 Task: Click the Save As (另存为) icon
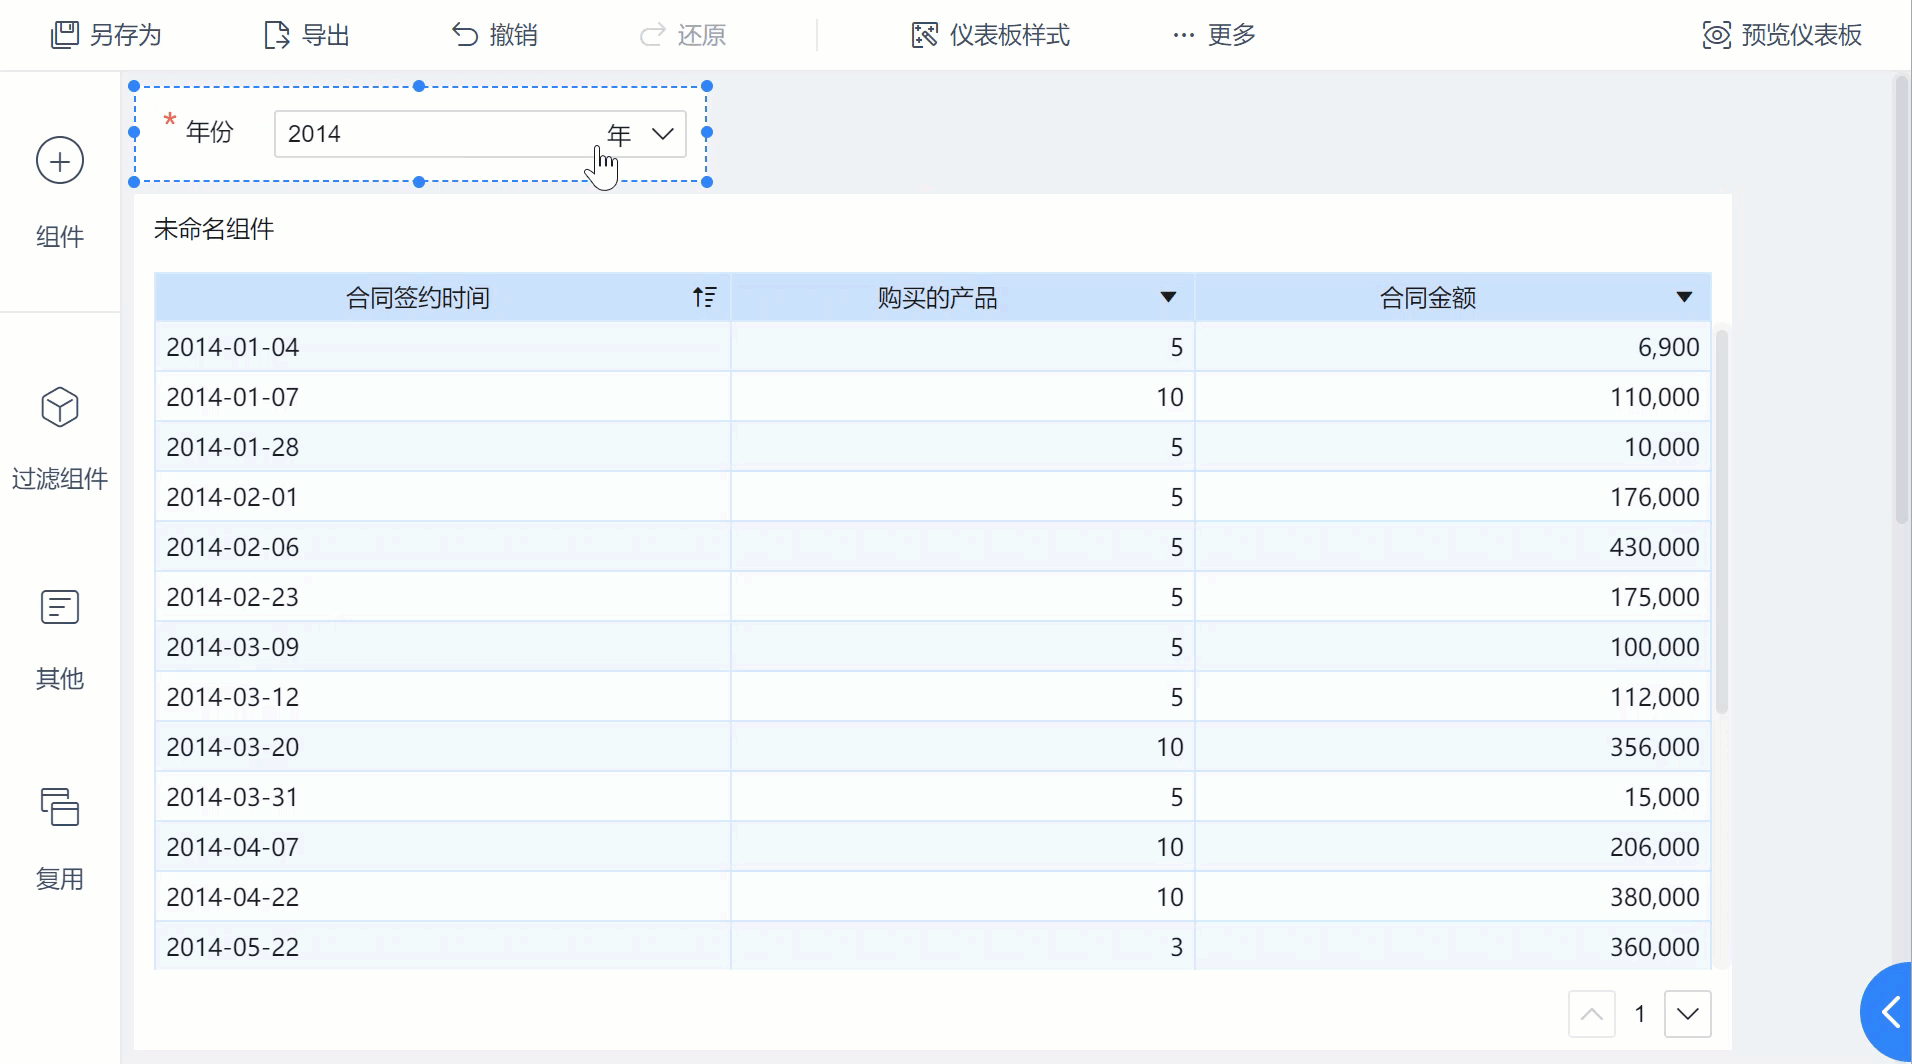tap(65, 35)
